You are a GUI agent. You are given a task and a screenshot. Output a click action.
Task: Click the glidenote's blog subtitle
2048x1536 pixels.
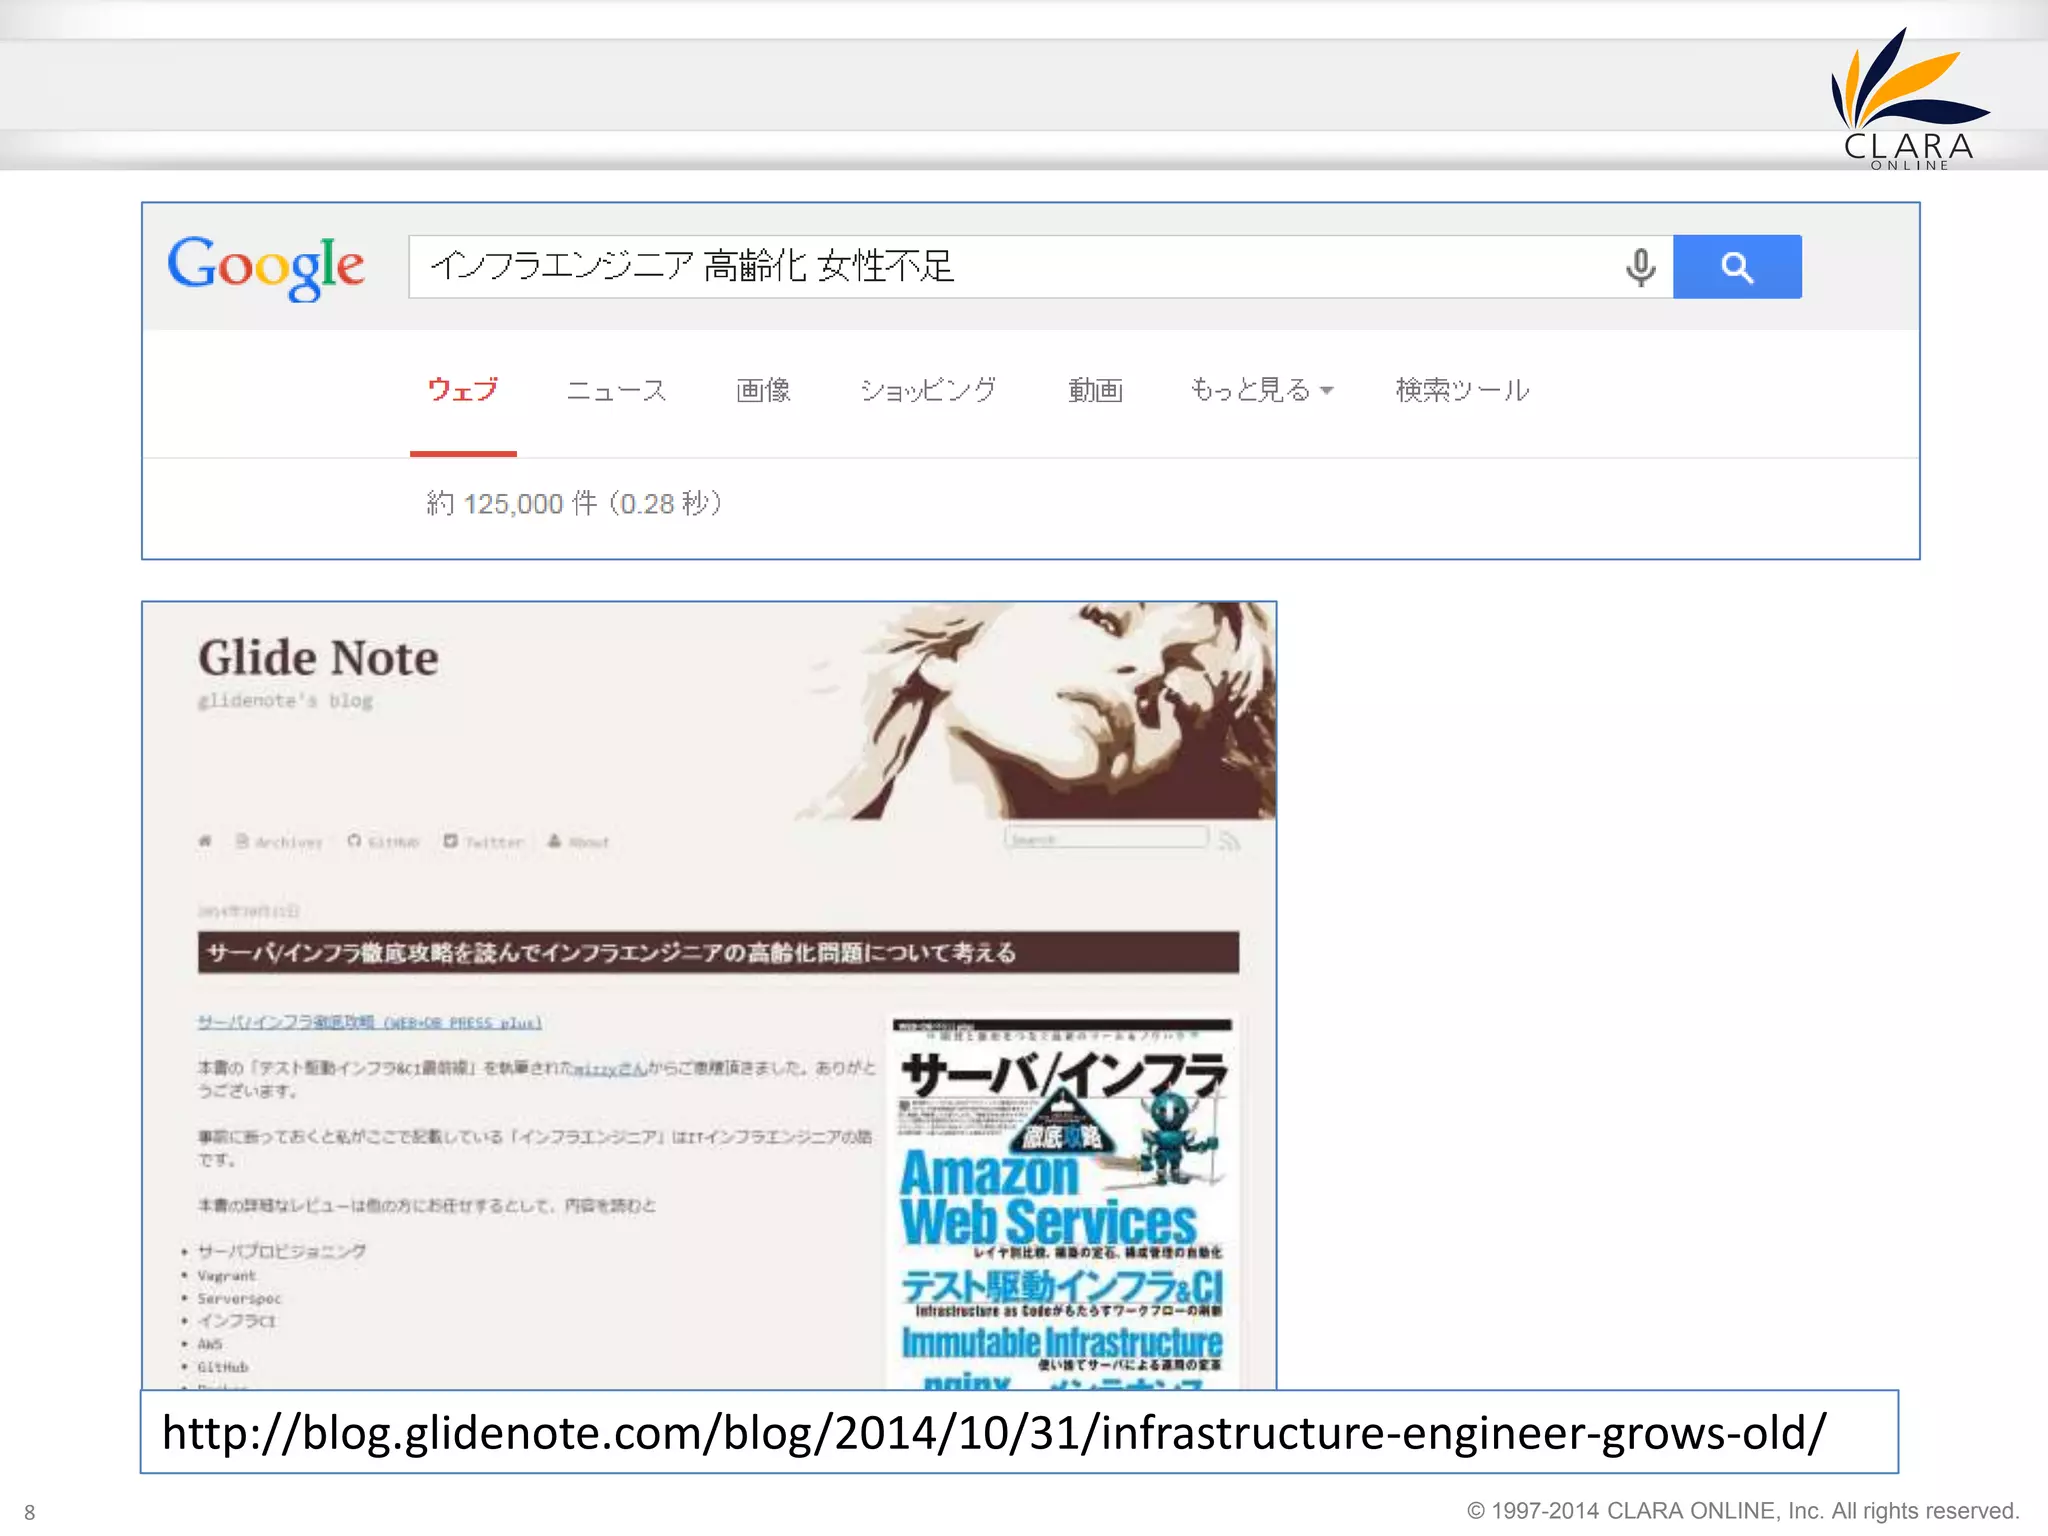(x=285, y=701)
